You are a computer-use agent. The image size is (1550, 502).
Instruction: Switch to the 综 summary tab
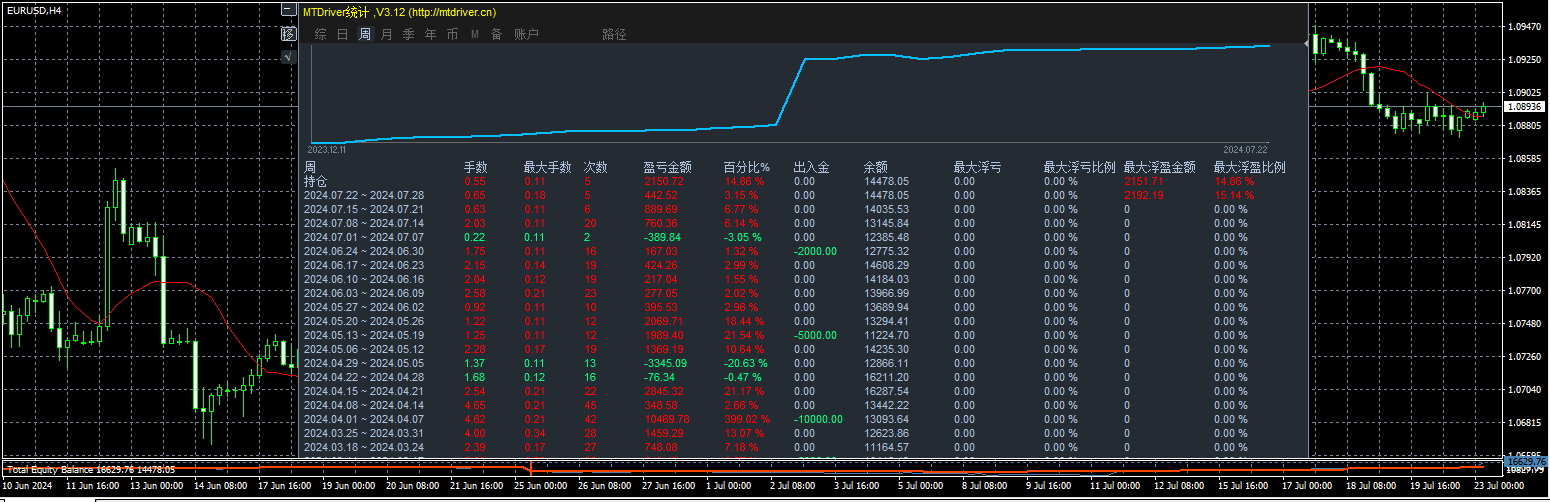pos(321,34)
